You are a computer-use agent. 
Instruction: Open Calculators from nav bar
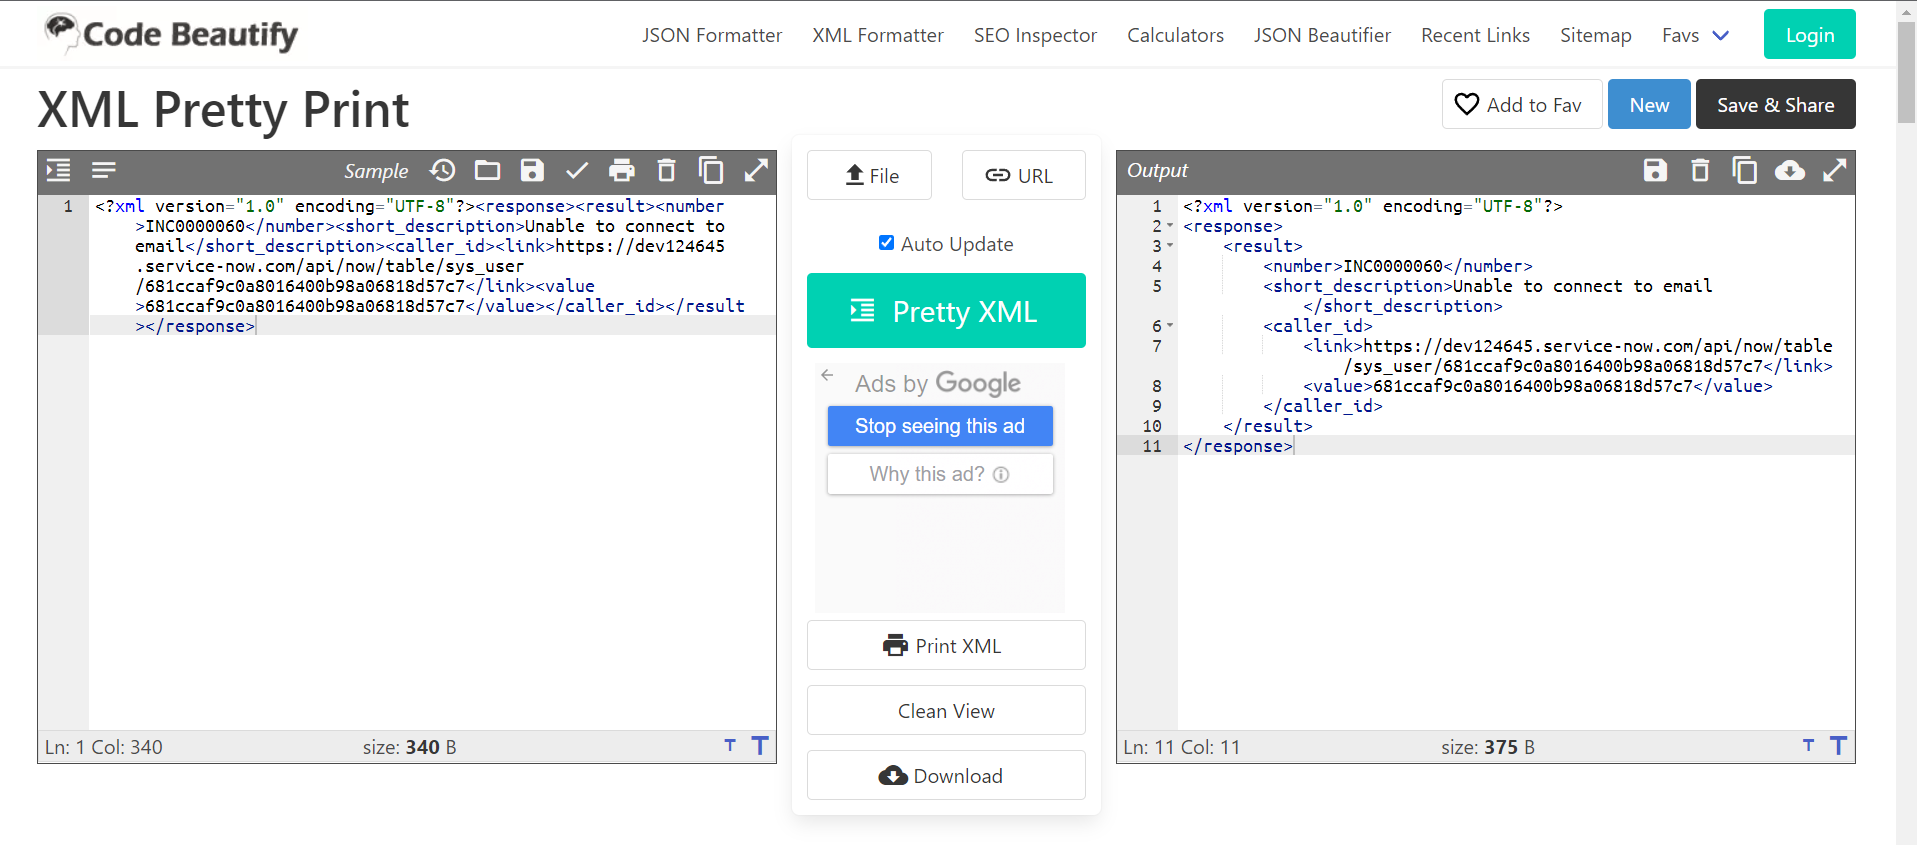(x=1175, y=35)
